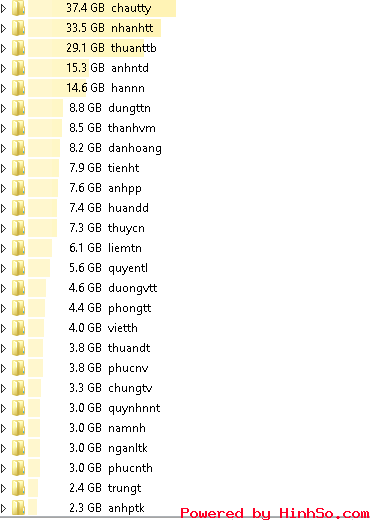
Task: Click folder icon of duongvtt
Action: point(18,288)
